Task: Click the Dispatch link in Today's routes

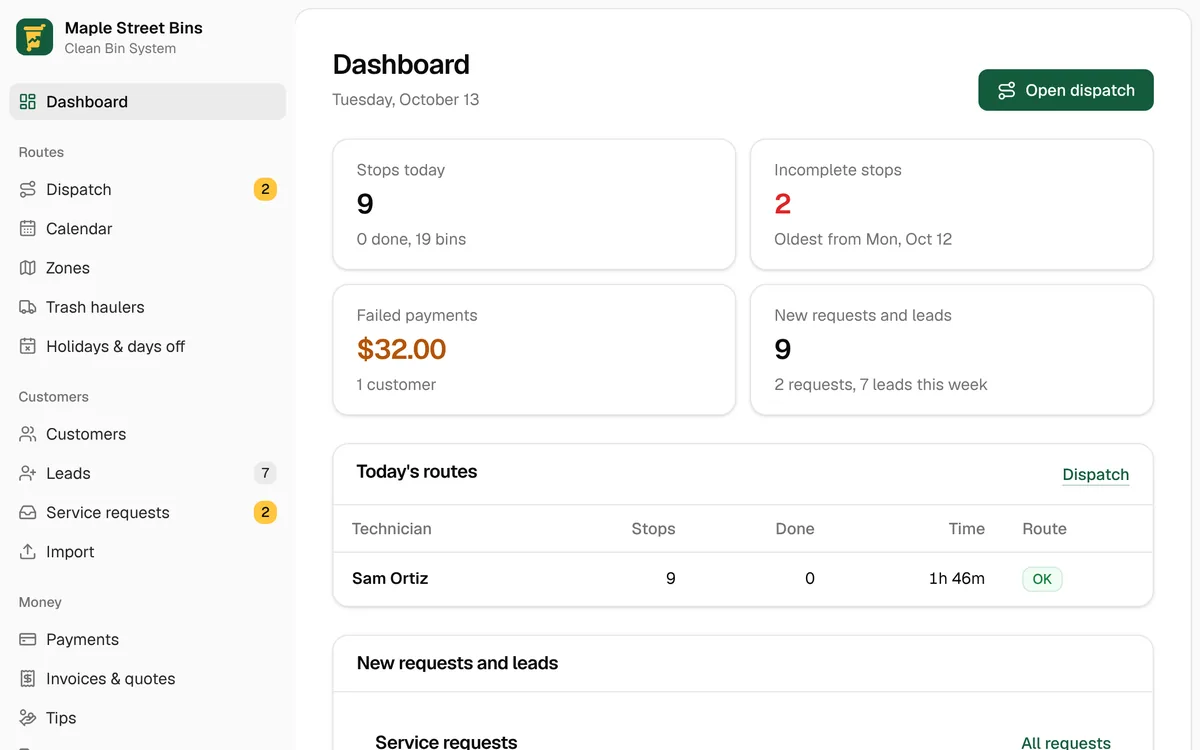Action: pyautogui.click(x=1096, y=475)
